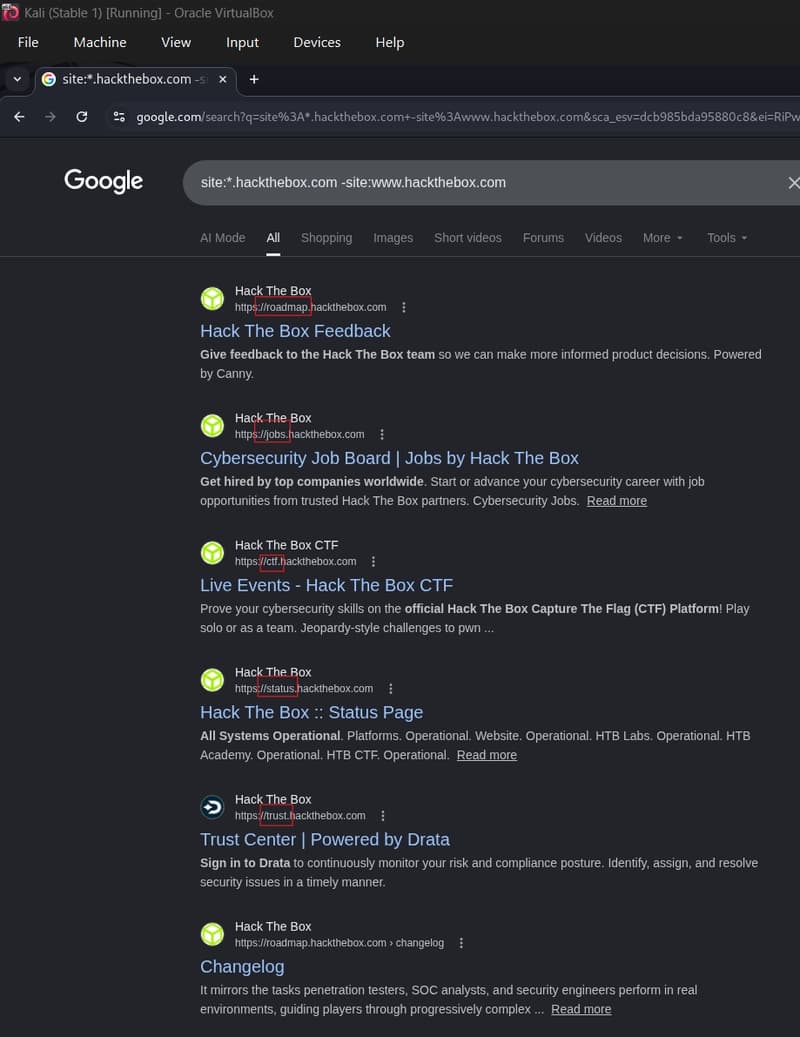The width and height of the screenshot is (800, 1037).
Task: Click the VirtualBox Kali window icon
Action: coord(10,12)
